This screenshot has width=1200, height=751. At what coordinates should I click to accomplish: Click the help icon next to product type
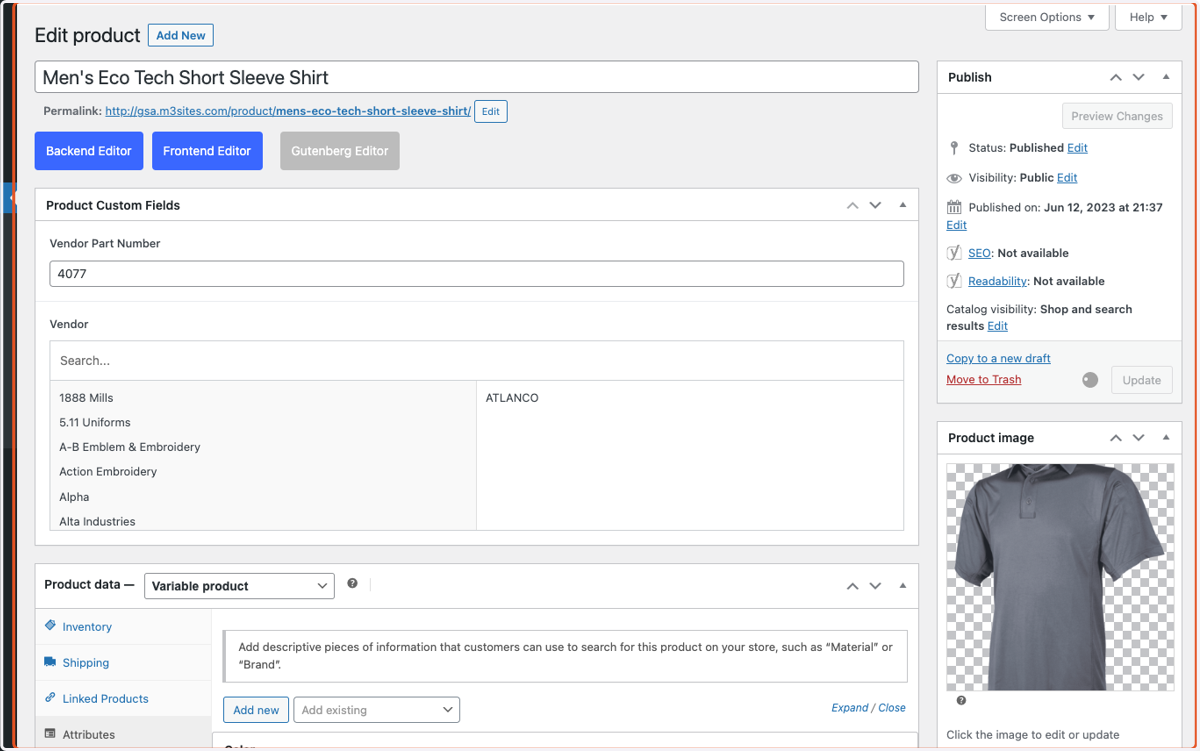coord(352,584)
